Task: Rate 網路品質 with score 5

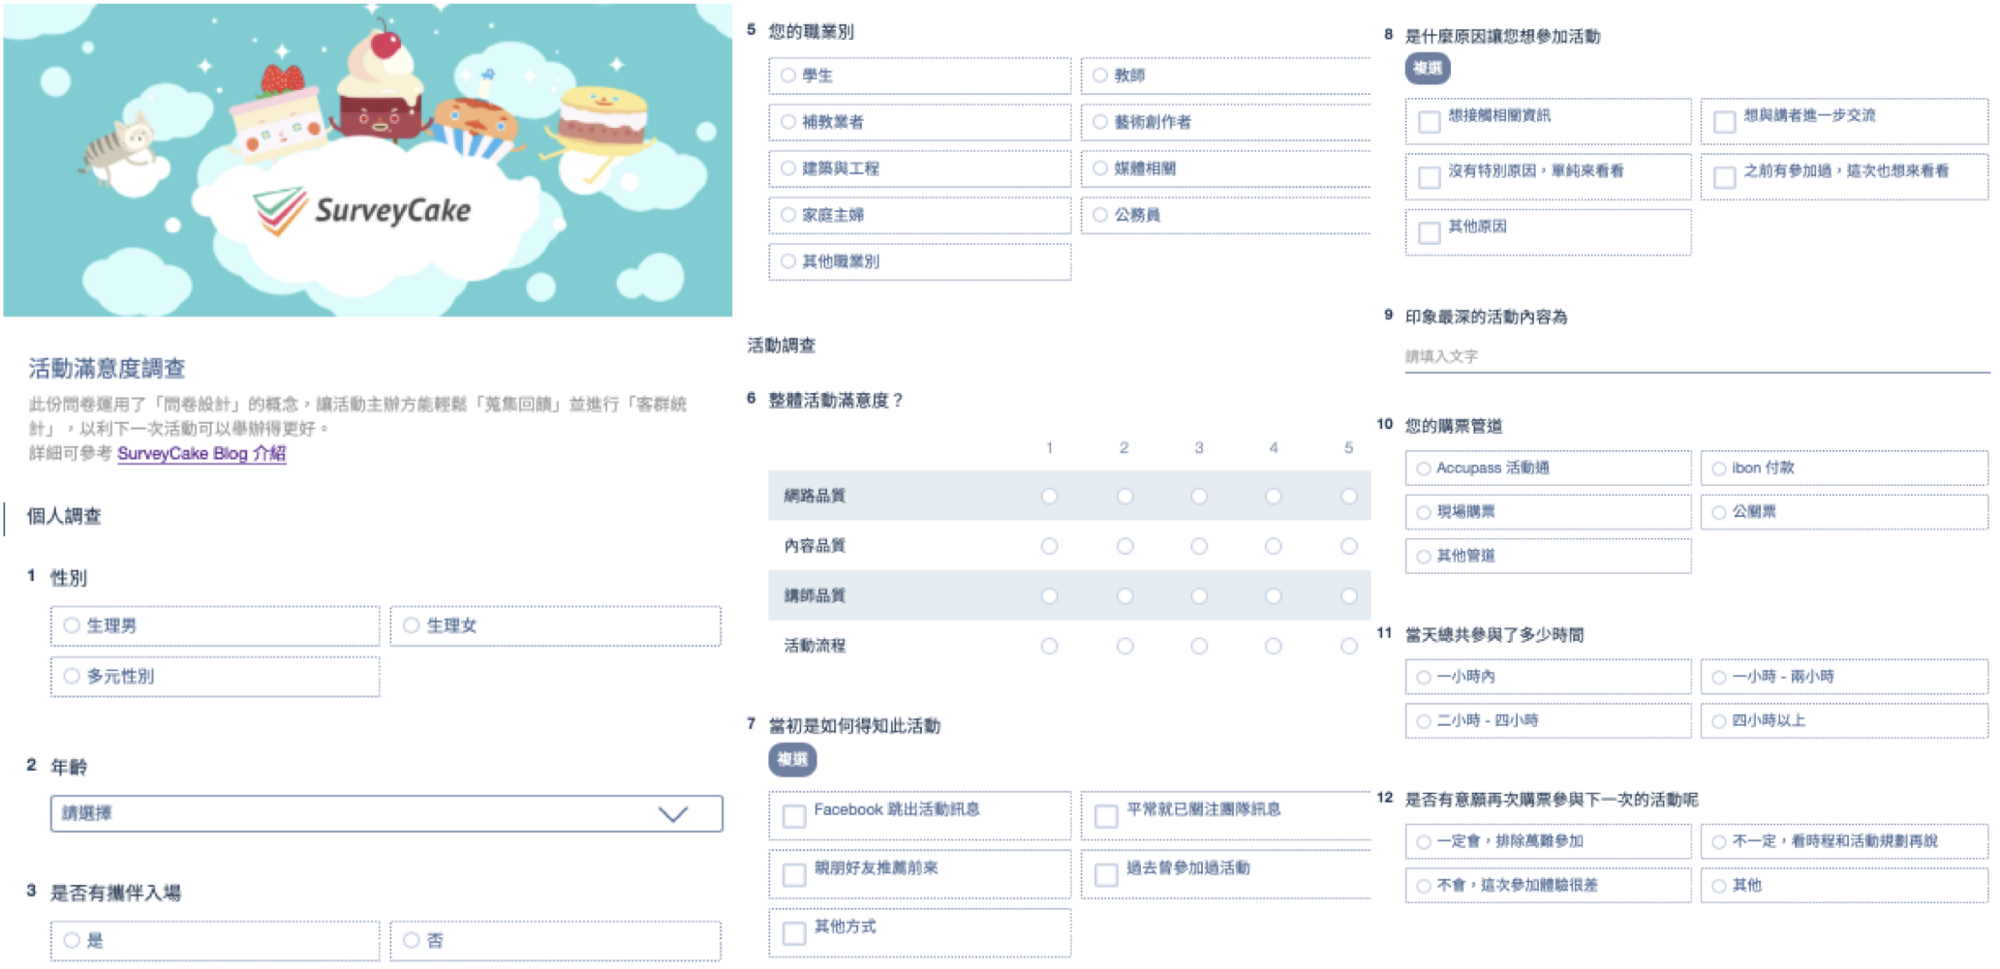Action: coord(1348,496)
